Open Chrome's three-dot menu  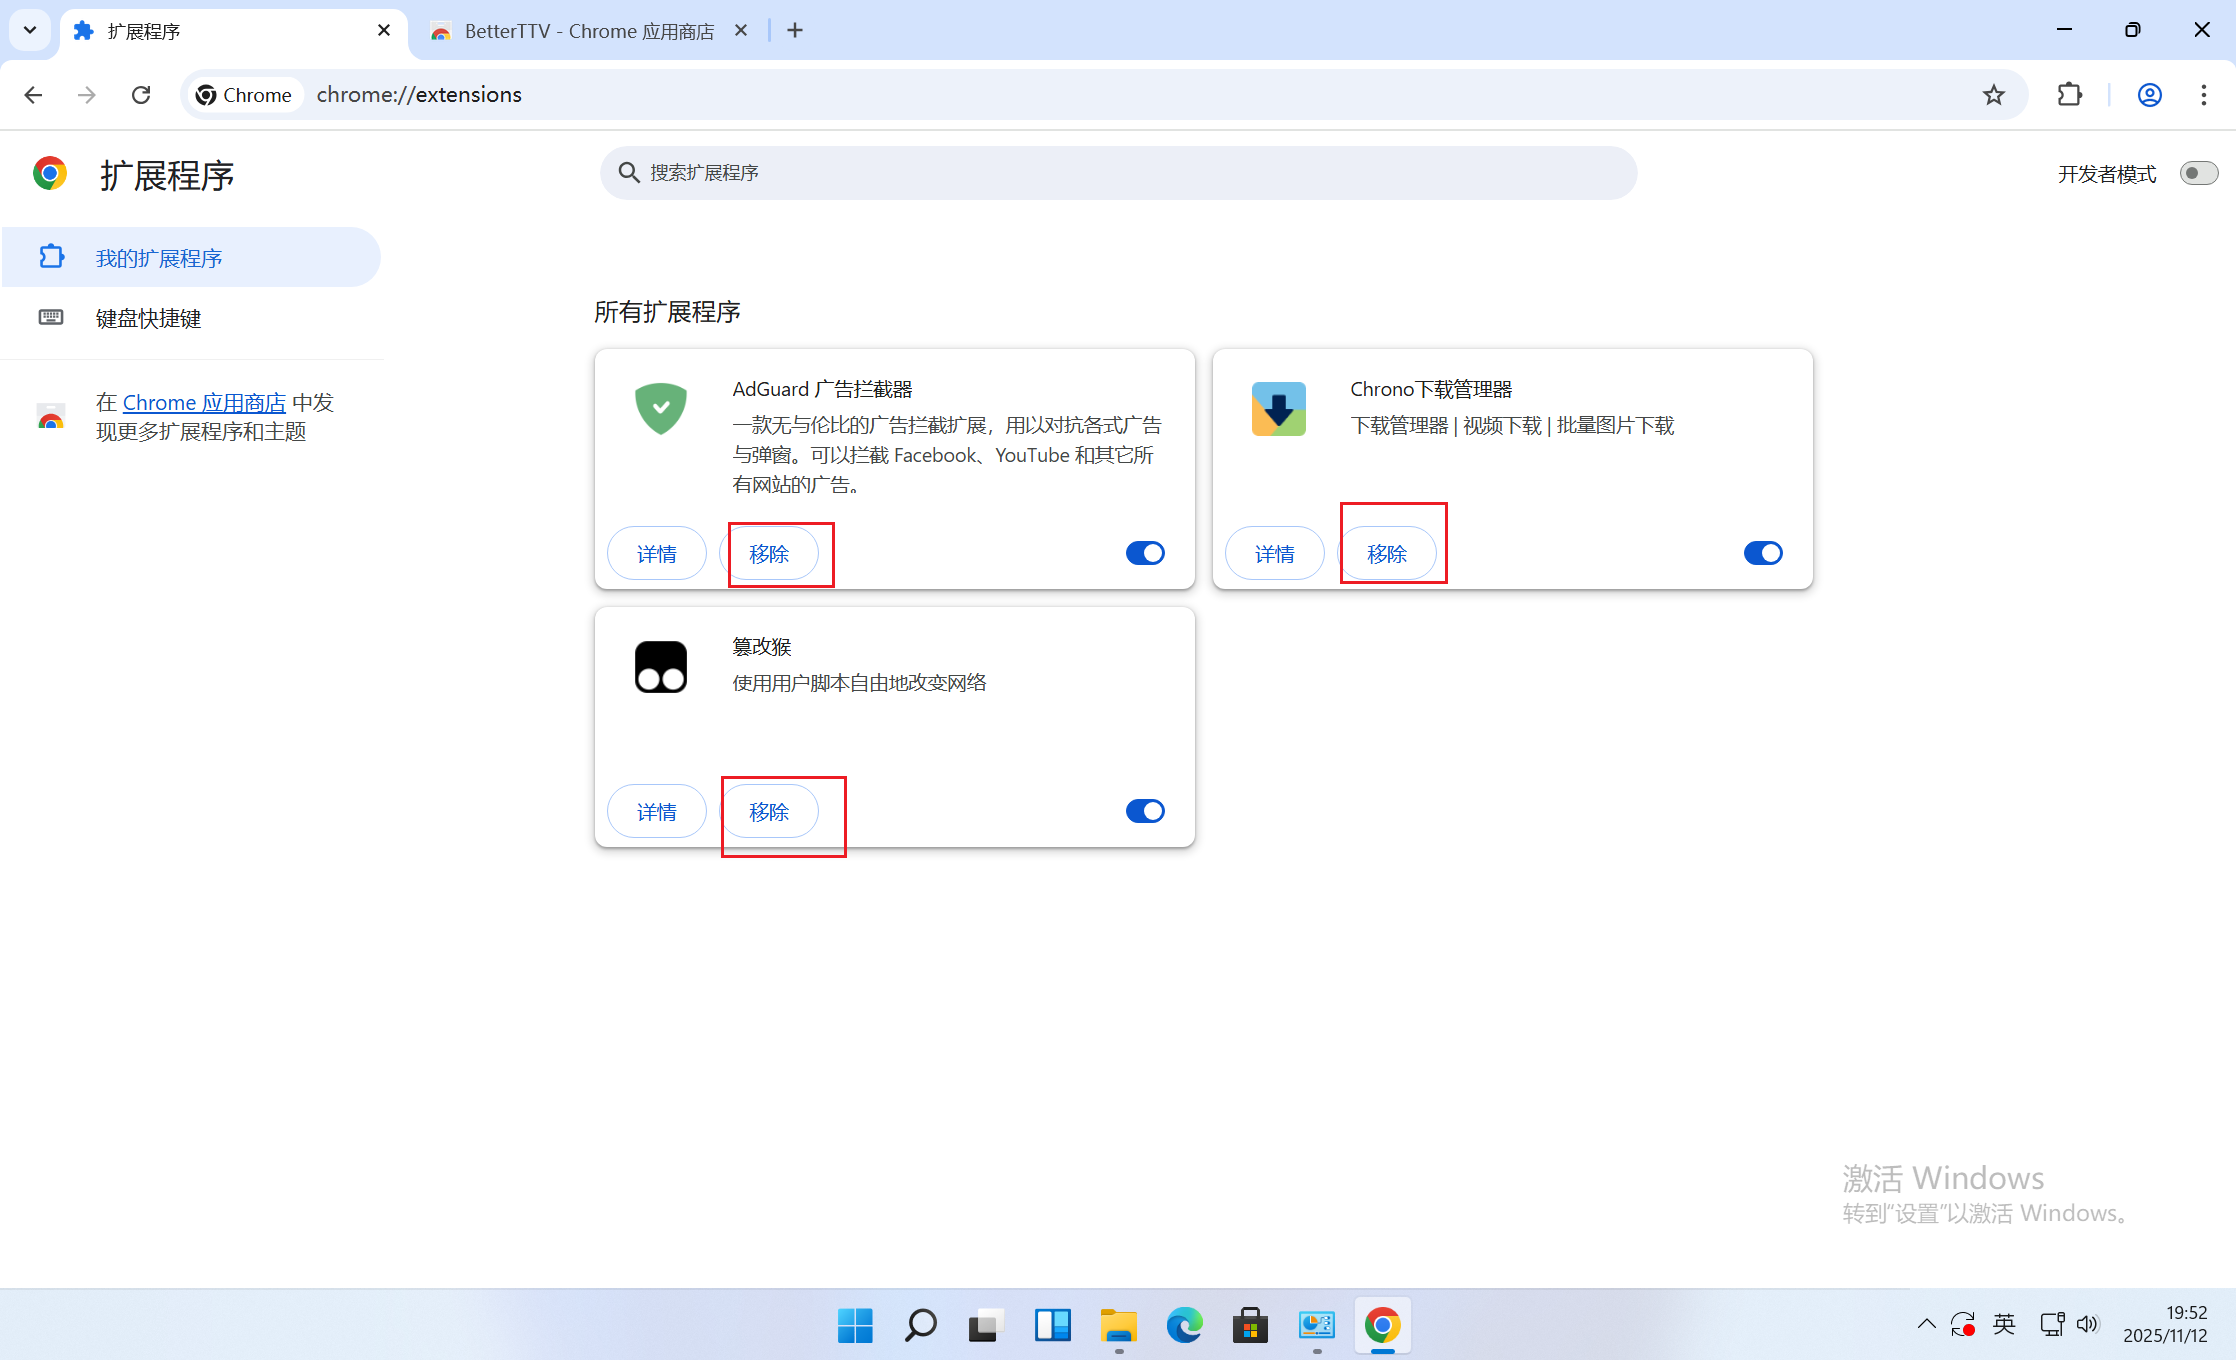tap(2204, 95)
